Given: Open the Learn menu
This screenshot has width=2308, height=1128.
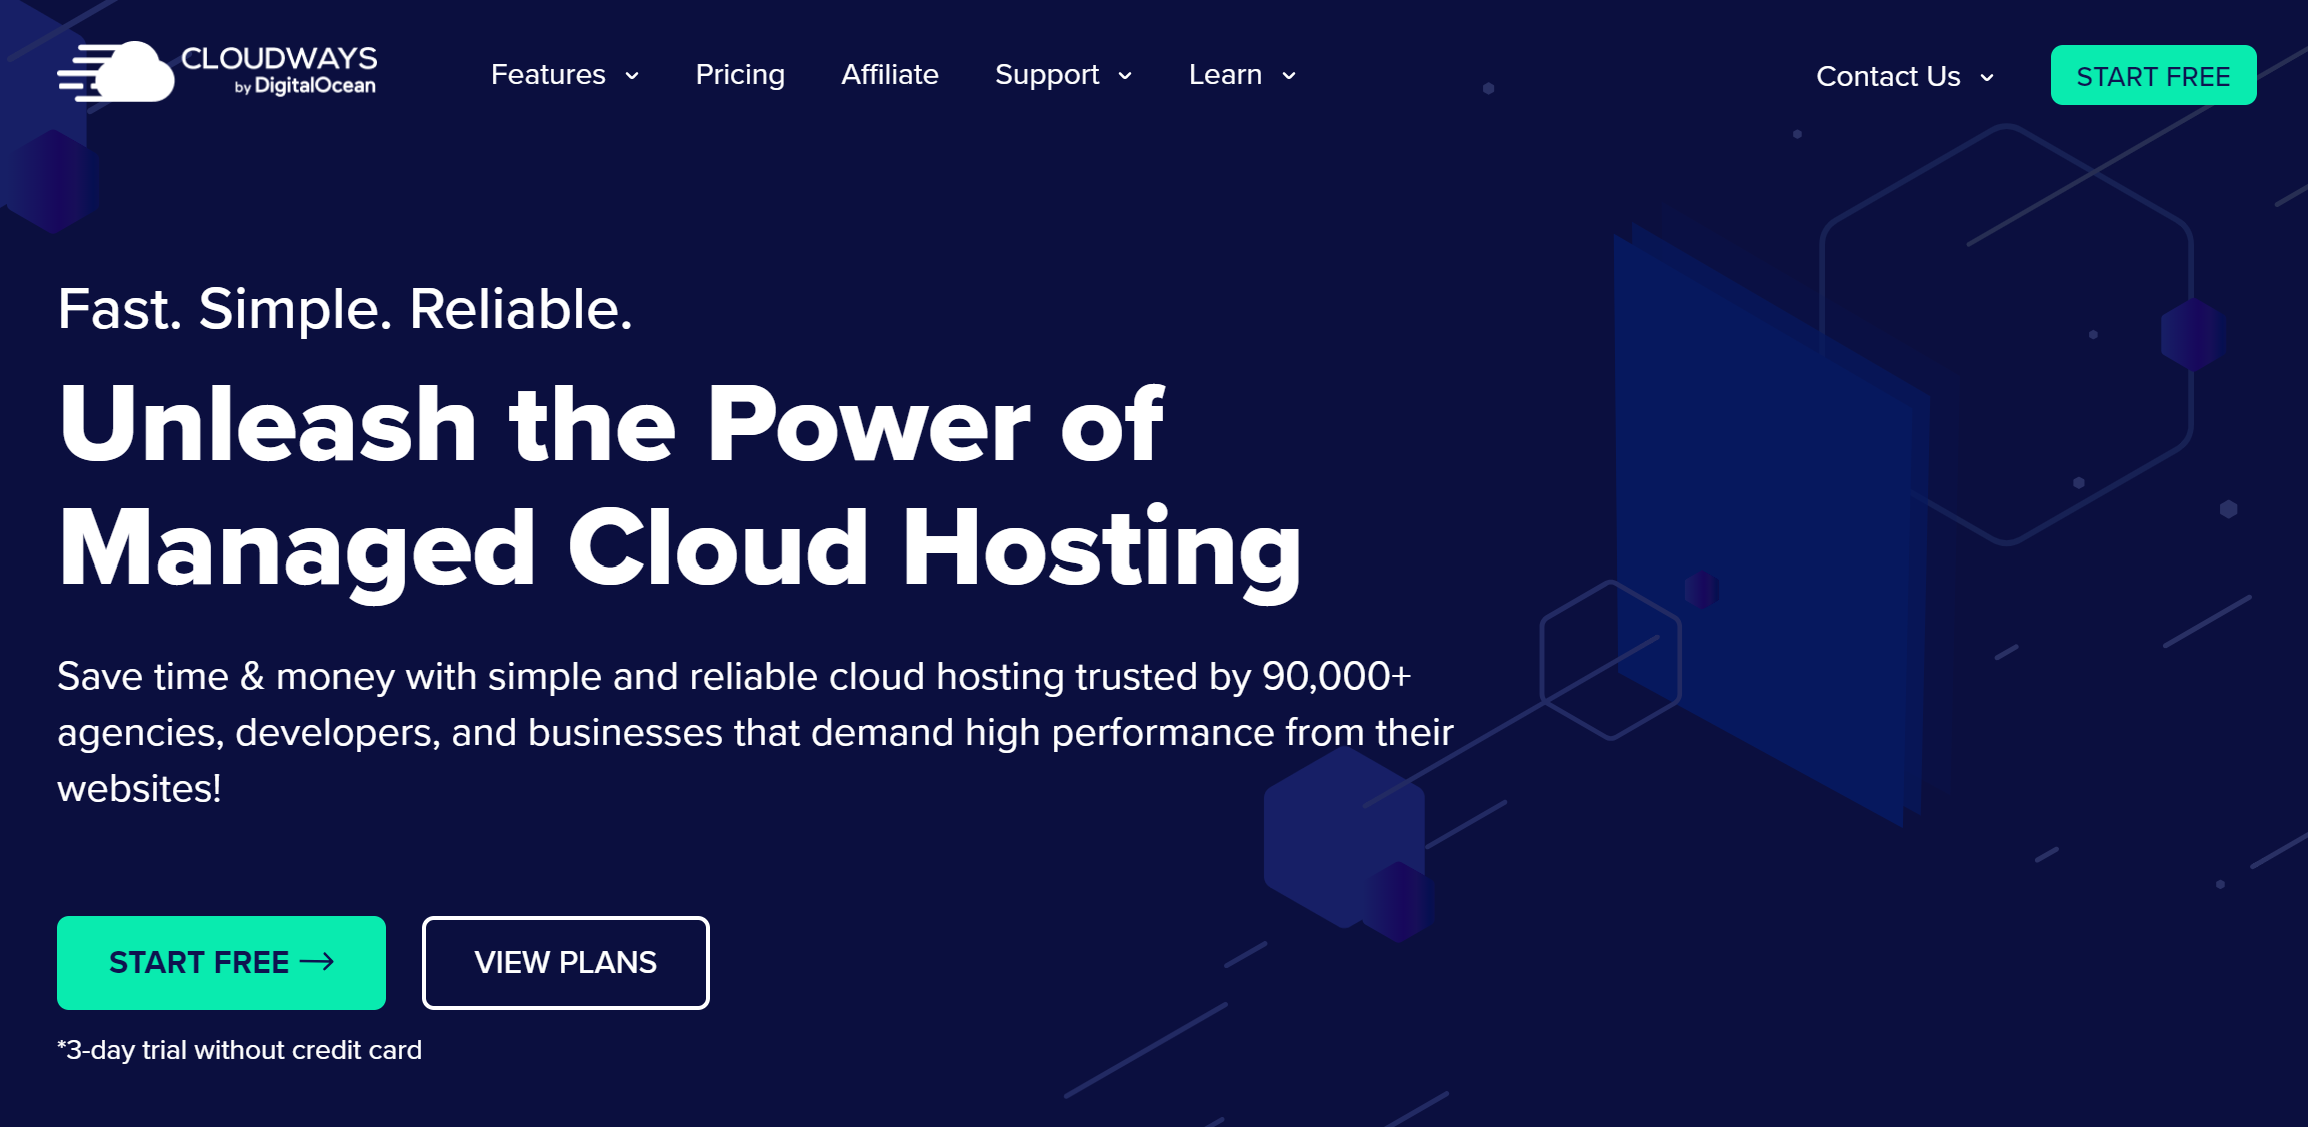Looking at the screenshot, I should [1225, 75].
